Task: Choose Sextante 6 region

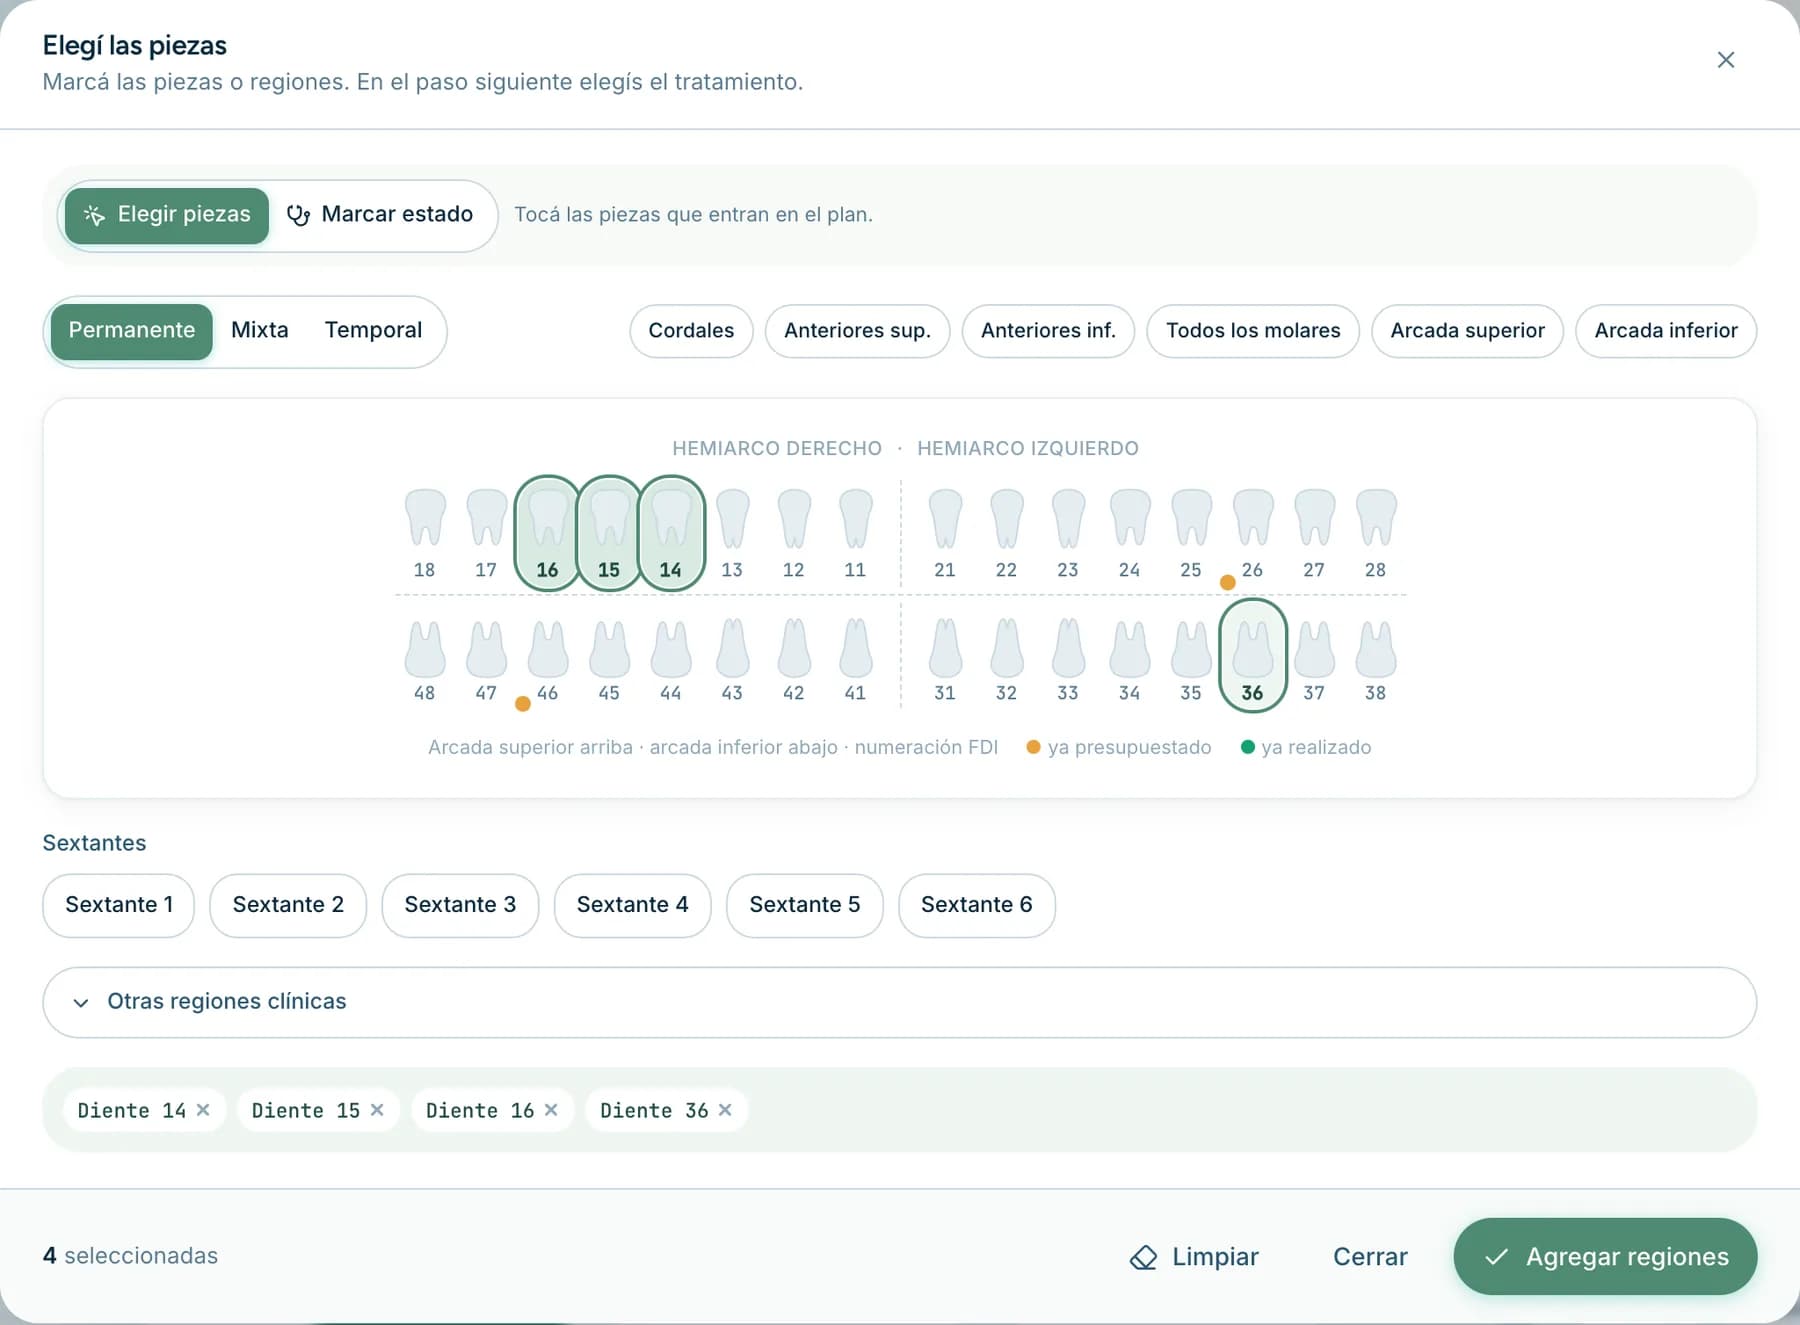Action: [x=977, y=905]
